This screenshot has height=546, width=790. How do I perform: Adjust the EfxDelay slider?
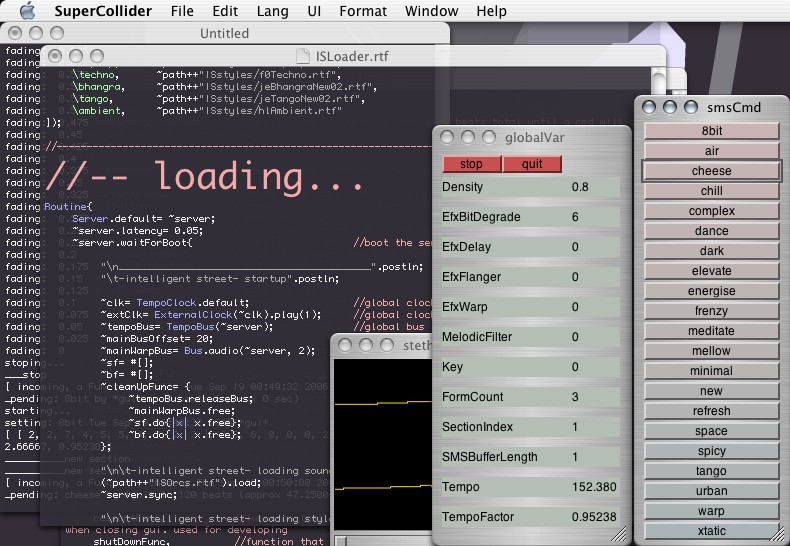point(531,247)
